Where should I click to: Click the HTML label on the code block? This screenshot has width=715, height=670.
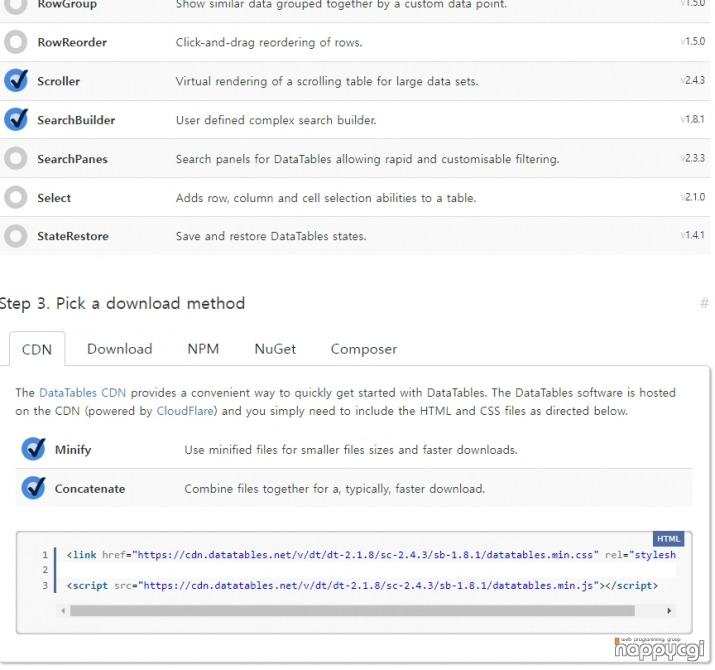[668, 539]
